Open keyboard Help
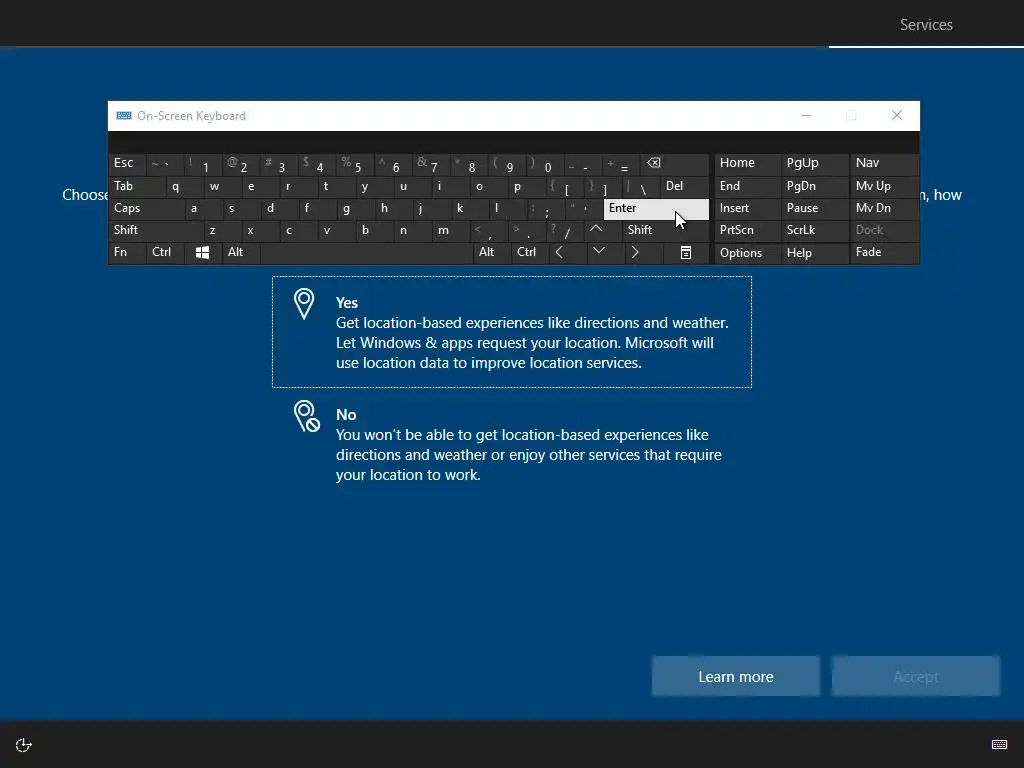Viewport: 1024px width, 768px height. pos(814,253)
